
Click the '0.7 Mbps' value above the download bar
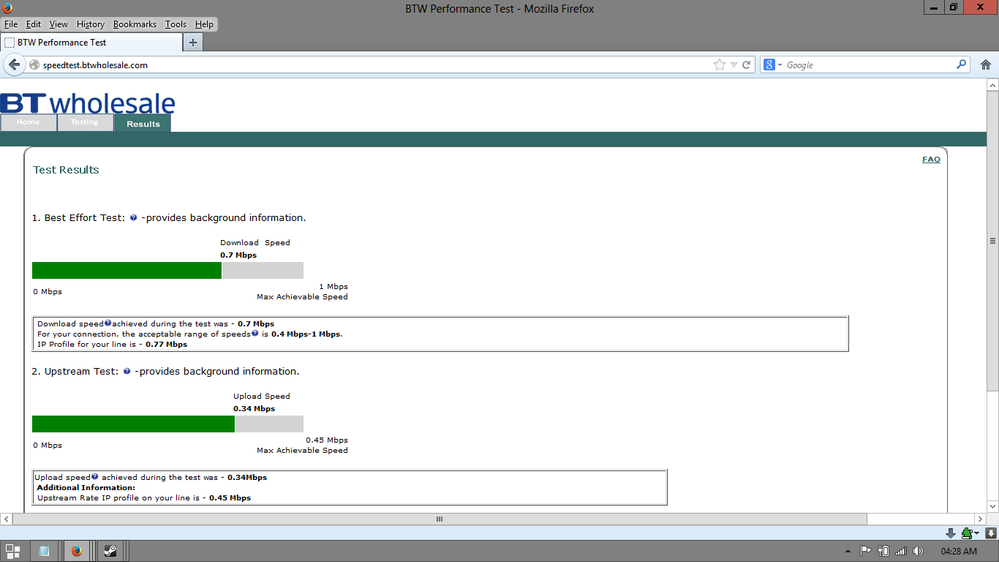238,255
